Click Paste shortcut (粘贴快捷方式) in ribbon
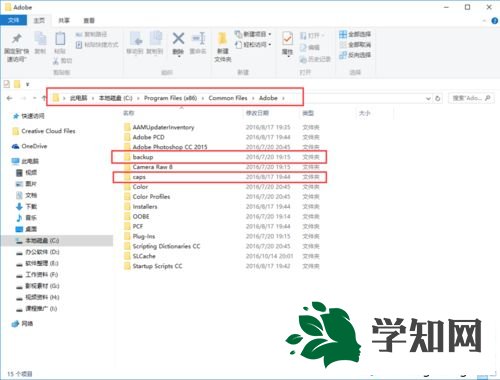The height and width of the screenshot is (380, 500). 97,45
